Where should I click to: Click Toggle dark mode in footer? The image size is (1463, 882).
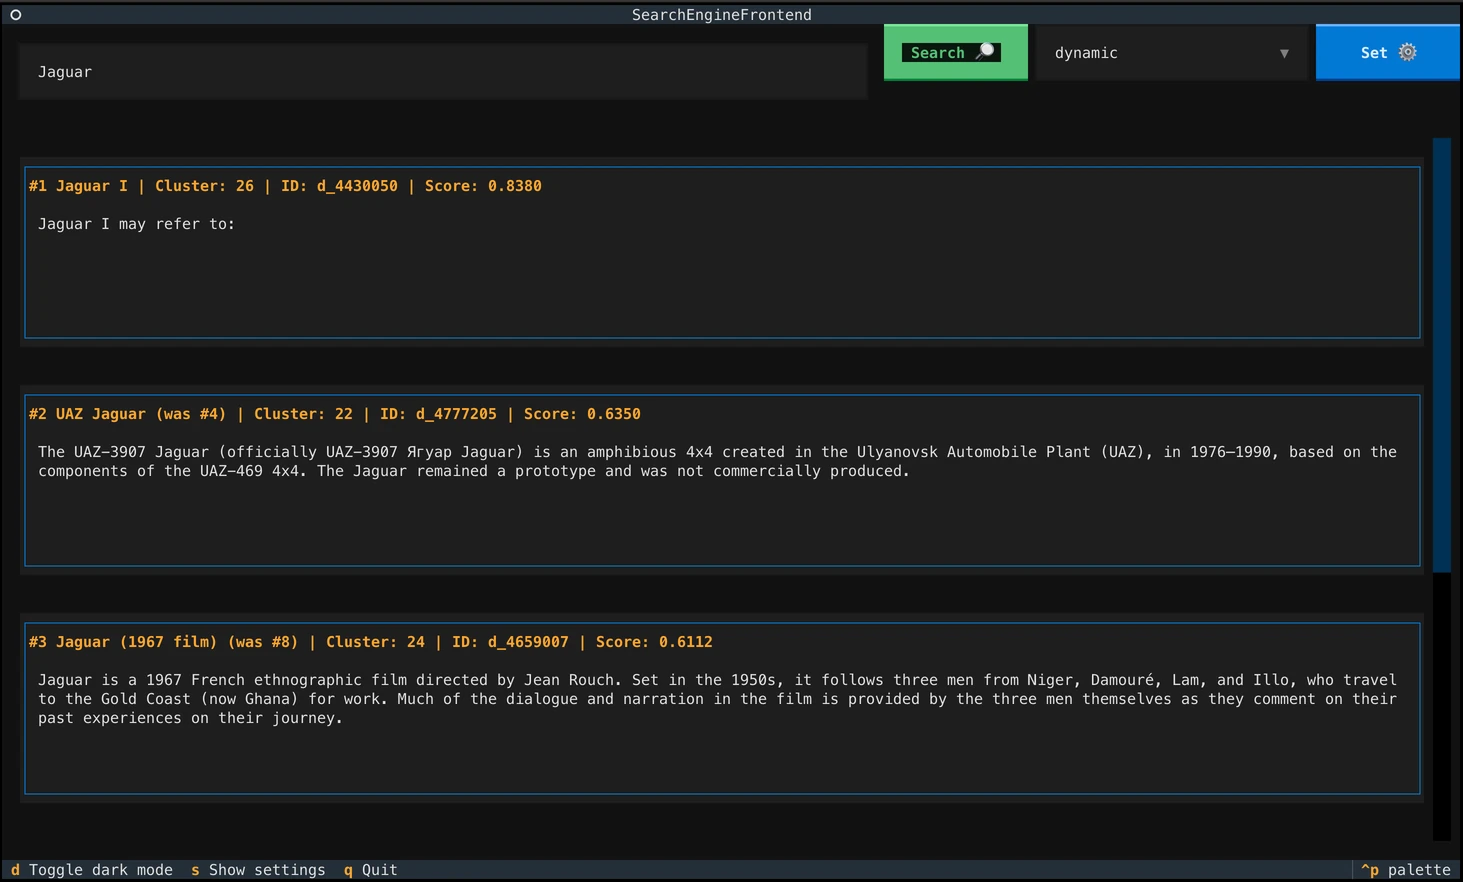[x=92, y=870]
